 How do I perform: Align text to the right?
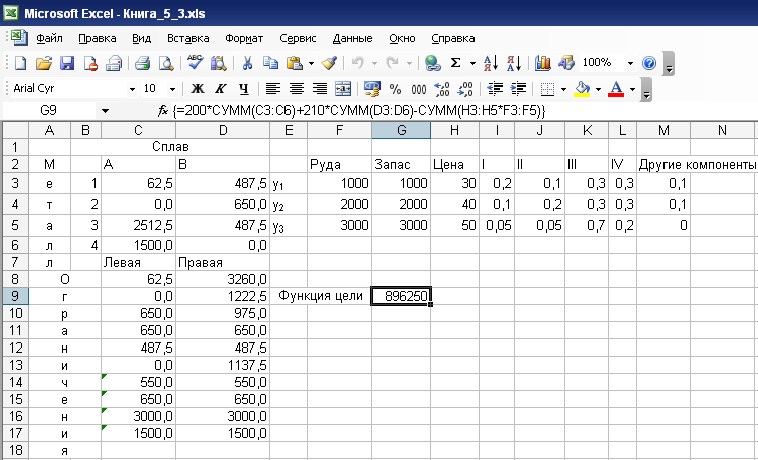(320, 89)
